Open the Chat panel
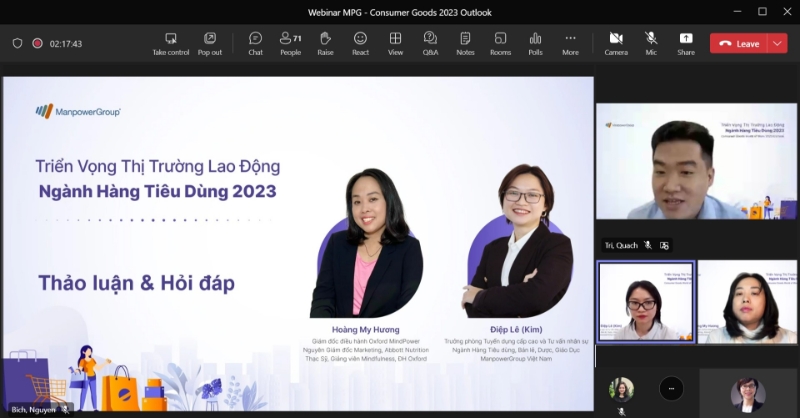The width and height of the screenshot is (800, 418). click(x=255, y=43)
